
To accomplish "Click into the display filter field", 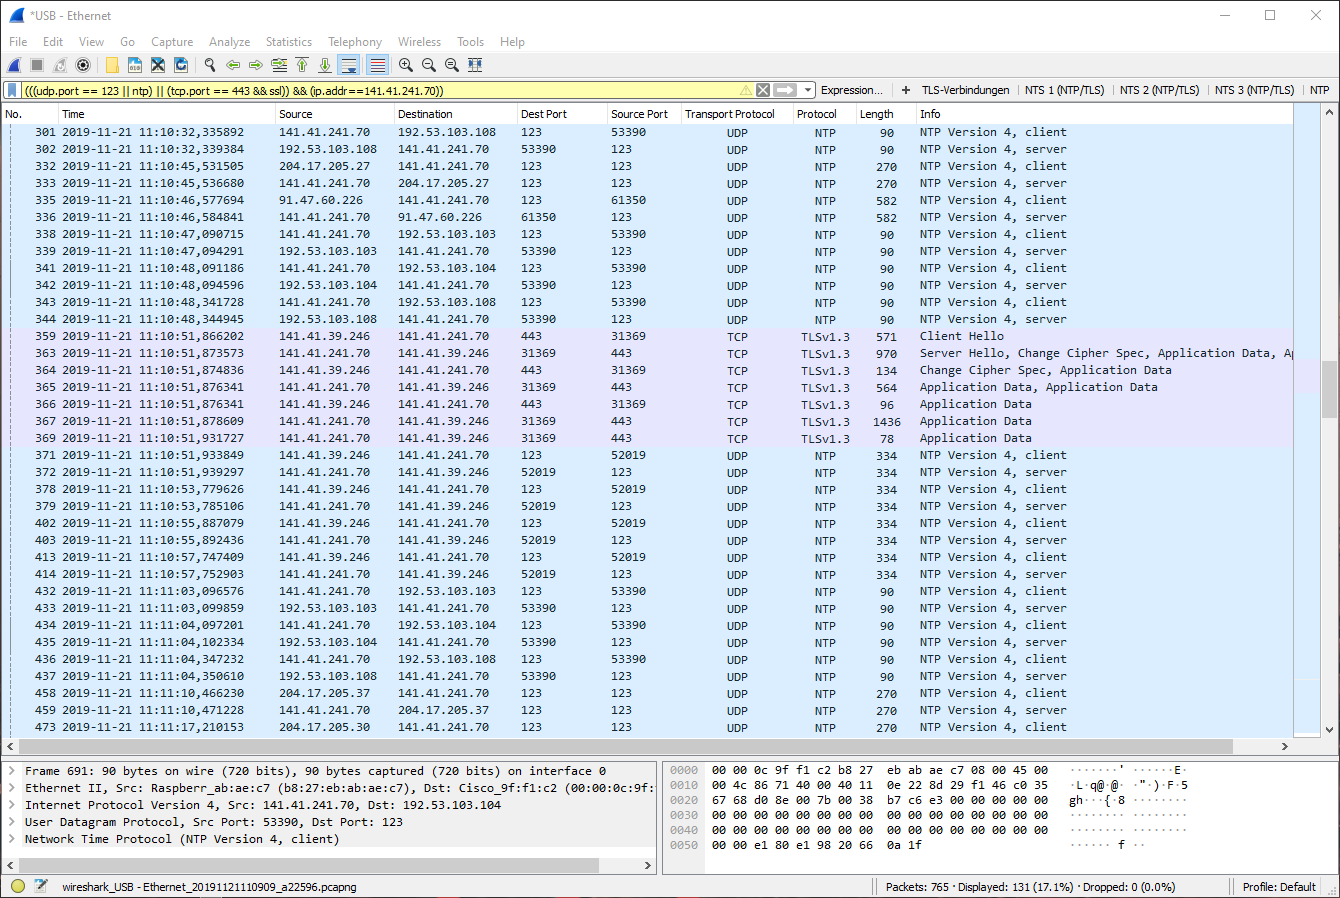I will (380, 90).
